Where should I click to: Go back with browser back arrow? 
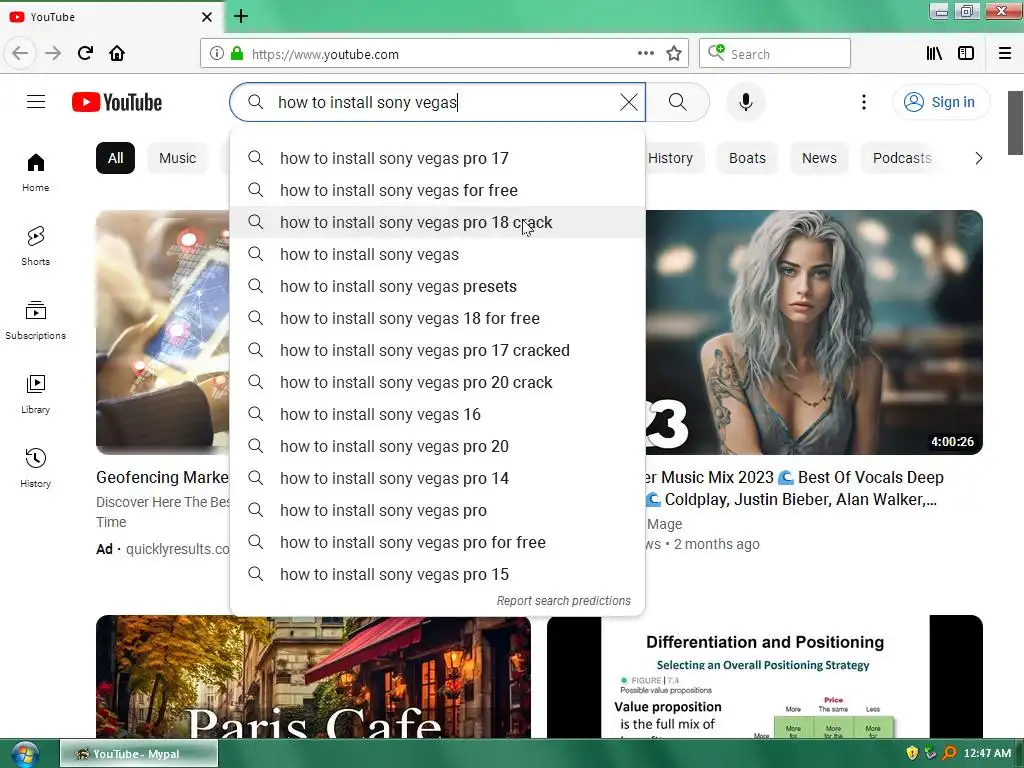click(20, 54)
